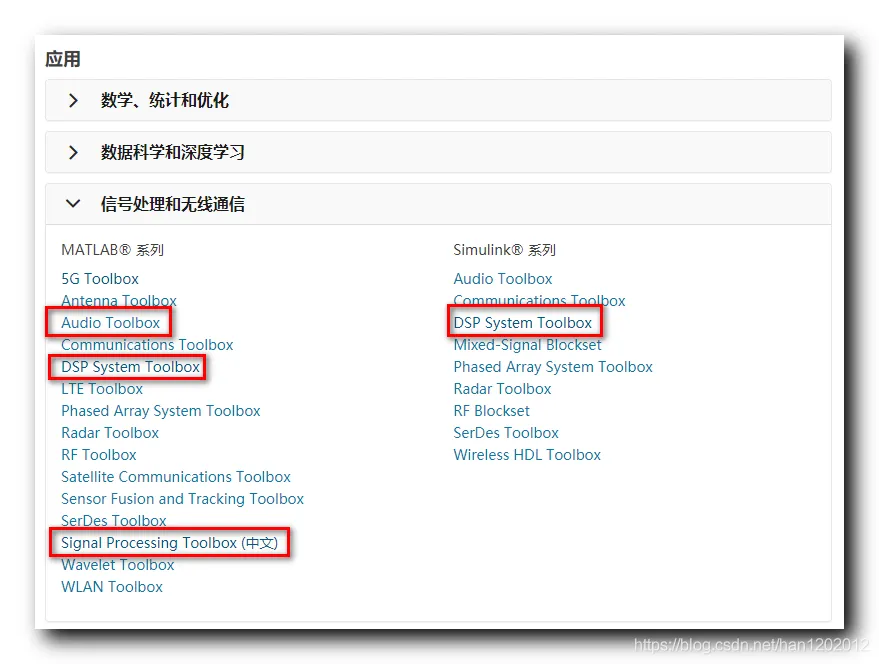Viewport: 879px width, 664px height.
Task: Open Antenna Toolbox link
Action: 119,301
